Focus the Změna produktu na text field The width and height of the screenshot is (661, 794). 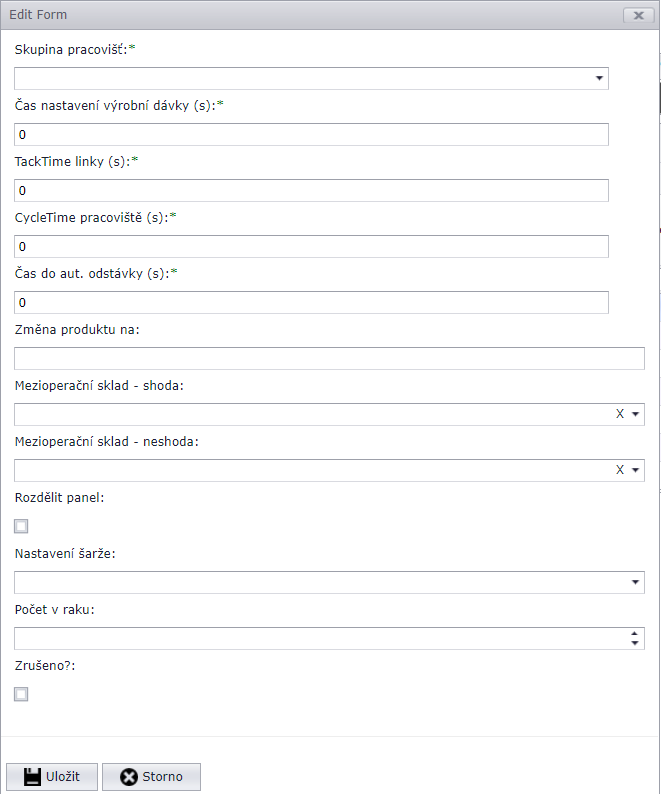click(x=329, y=358)
